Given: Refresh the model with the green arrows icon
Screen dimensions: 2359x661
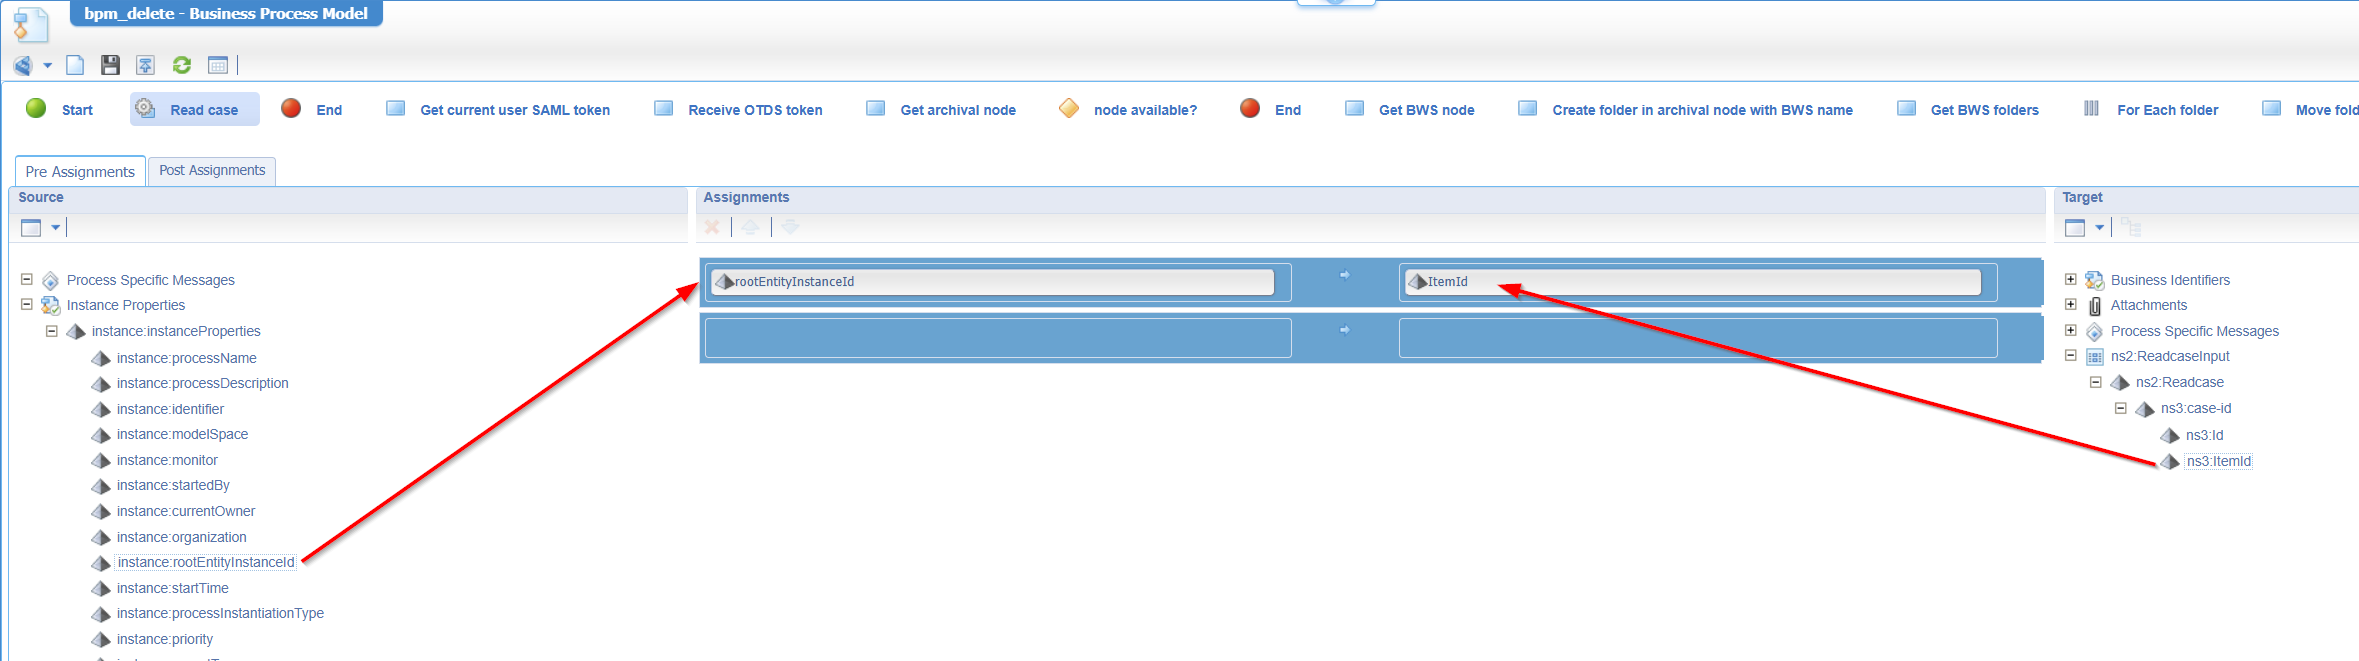Looking at the screenshot, I should [182, 65].
